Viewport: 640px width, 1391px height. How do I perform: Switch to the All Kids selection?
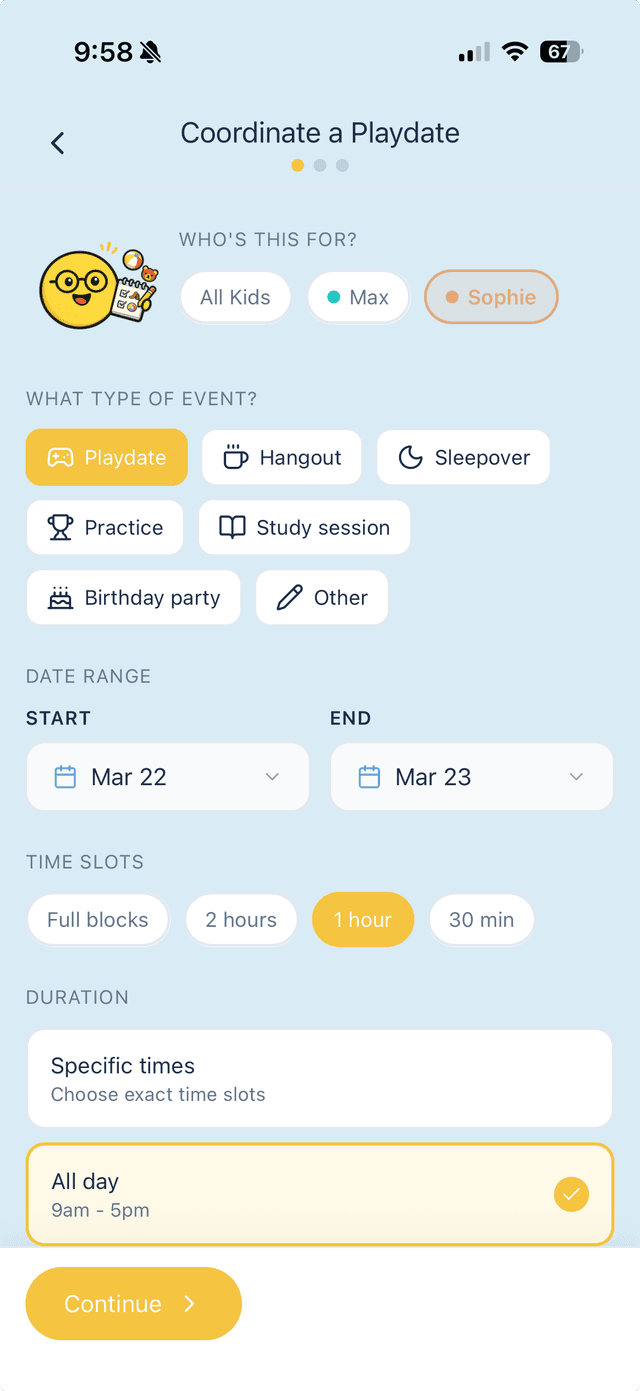coord(235,297)
